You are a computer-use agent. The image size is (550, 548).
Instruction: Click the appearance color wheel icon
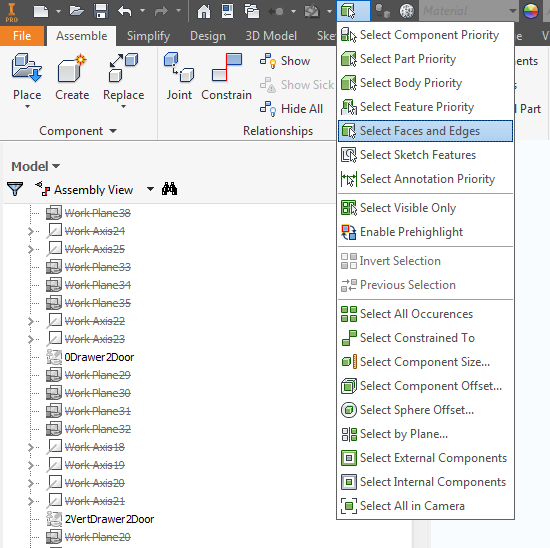tap(531, 11)
